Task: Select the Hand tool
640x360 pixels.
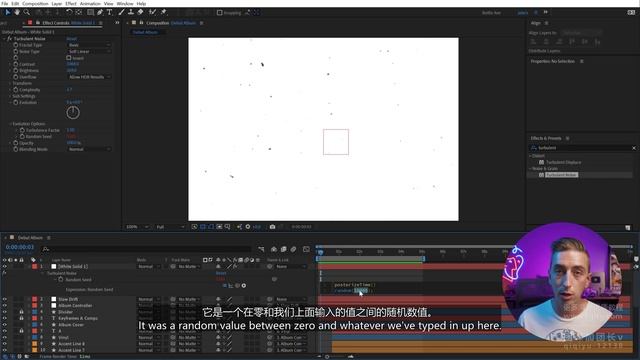Action: [17, 13]
